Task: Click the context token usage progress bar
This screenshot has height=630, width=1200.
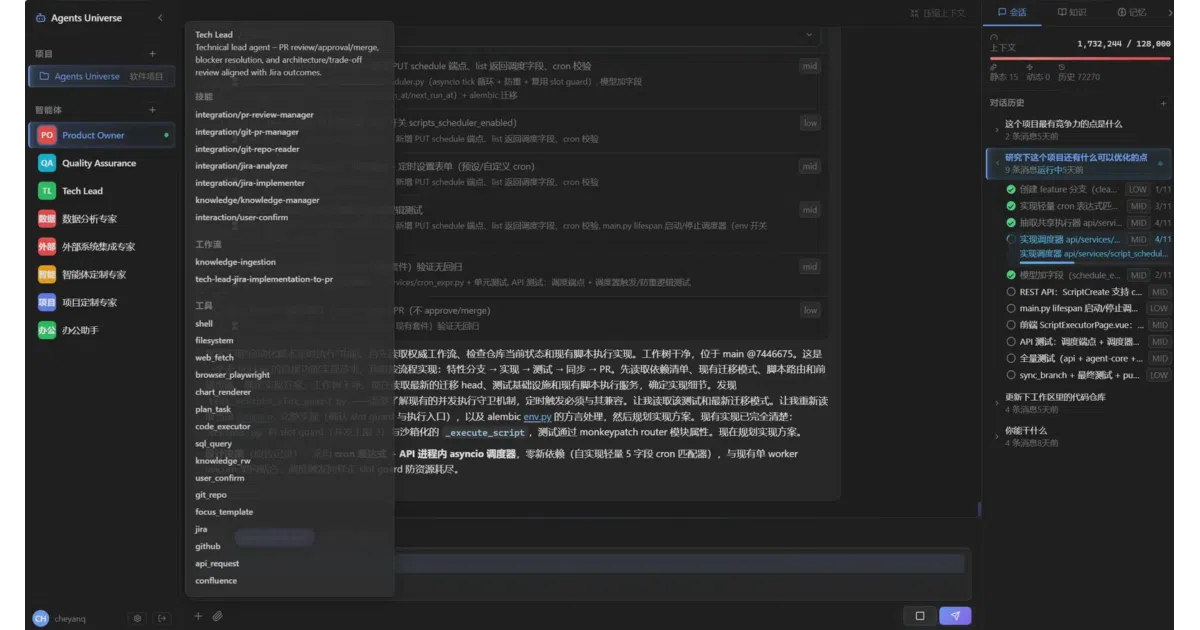Action: tap(1080, 58)
